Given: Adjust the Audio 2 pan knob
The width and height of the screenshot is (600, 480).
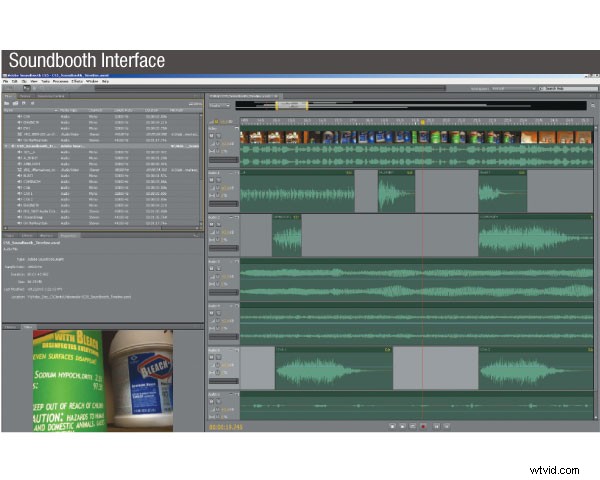Looking at the screenshot, I should click(x=218, y=240).
